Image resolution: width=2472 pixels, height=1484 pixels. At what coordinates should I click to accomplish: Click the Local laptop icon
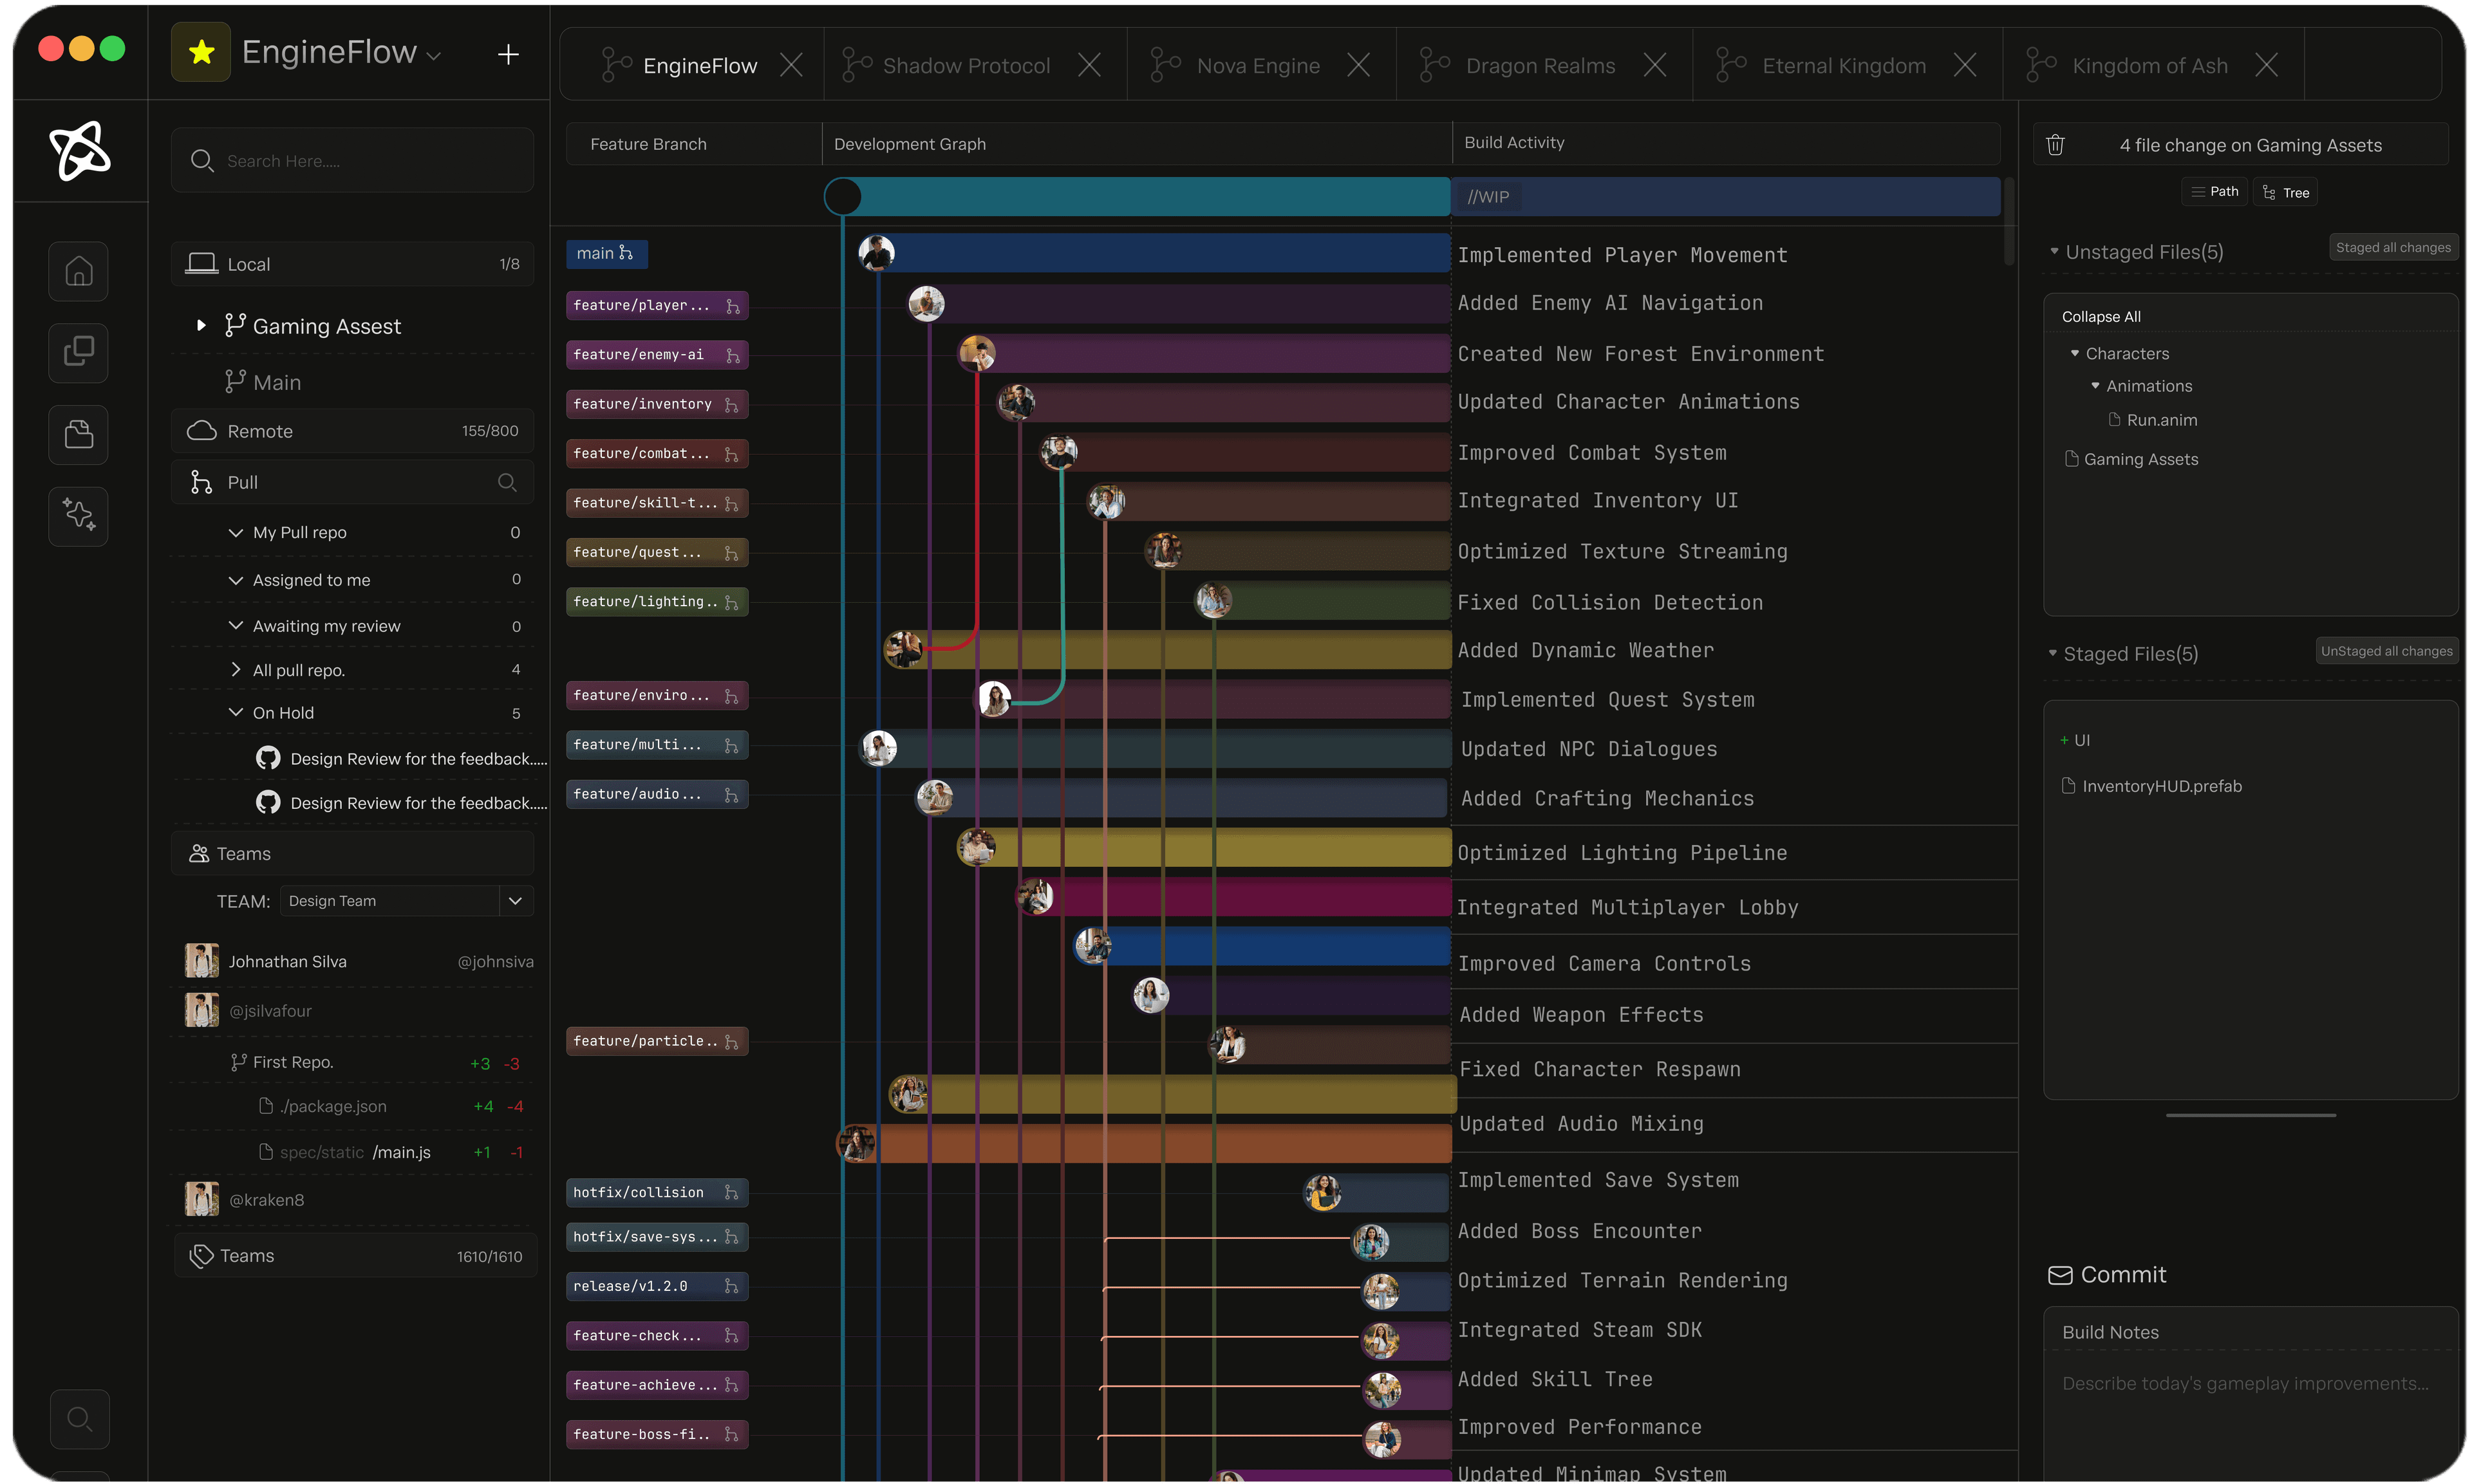pos(202,263)
